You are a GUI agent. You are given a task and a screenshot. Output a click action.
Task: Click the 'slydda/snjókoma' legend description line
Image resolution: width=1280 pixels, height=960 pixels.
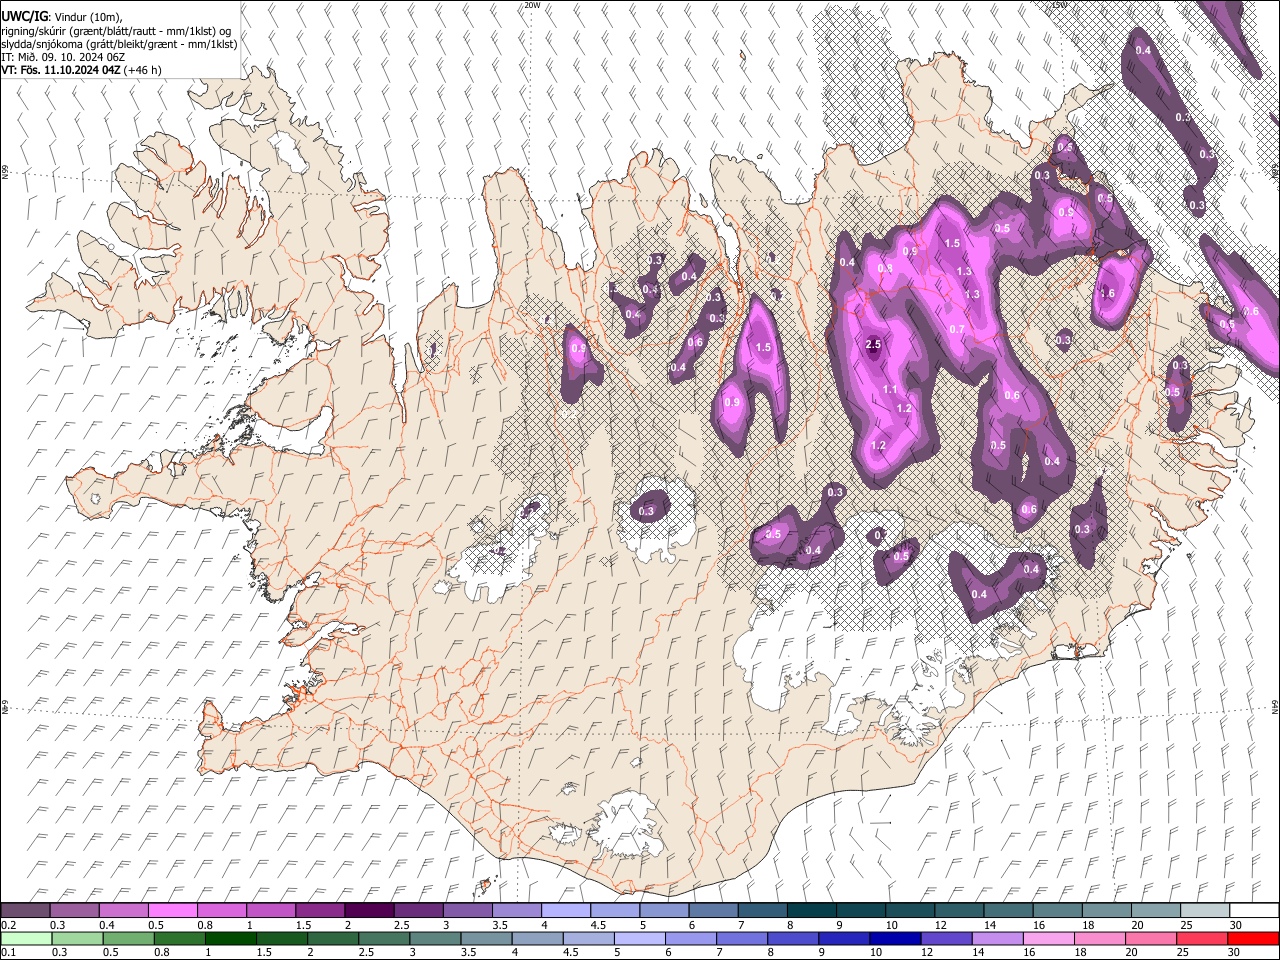(119, 44)
